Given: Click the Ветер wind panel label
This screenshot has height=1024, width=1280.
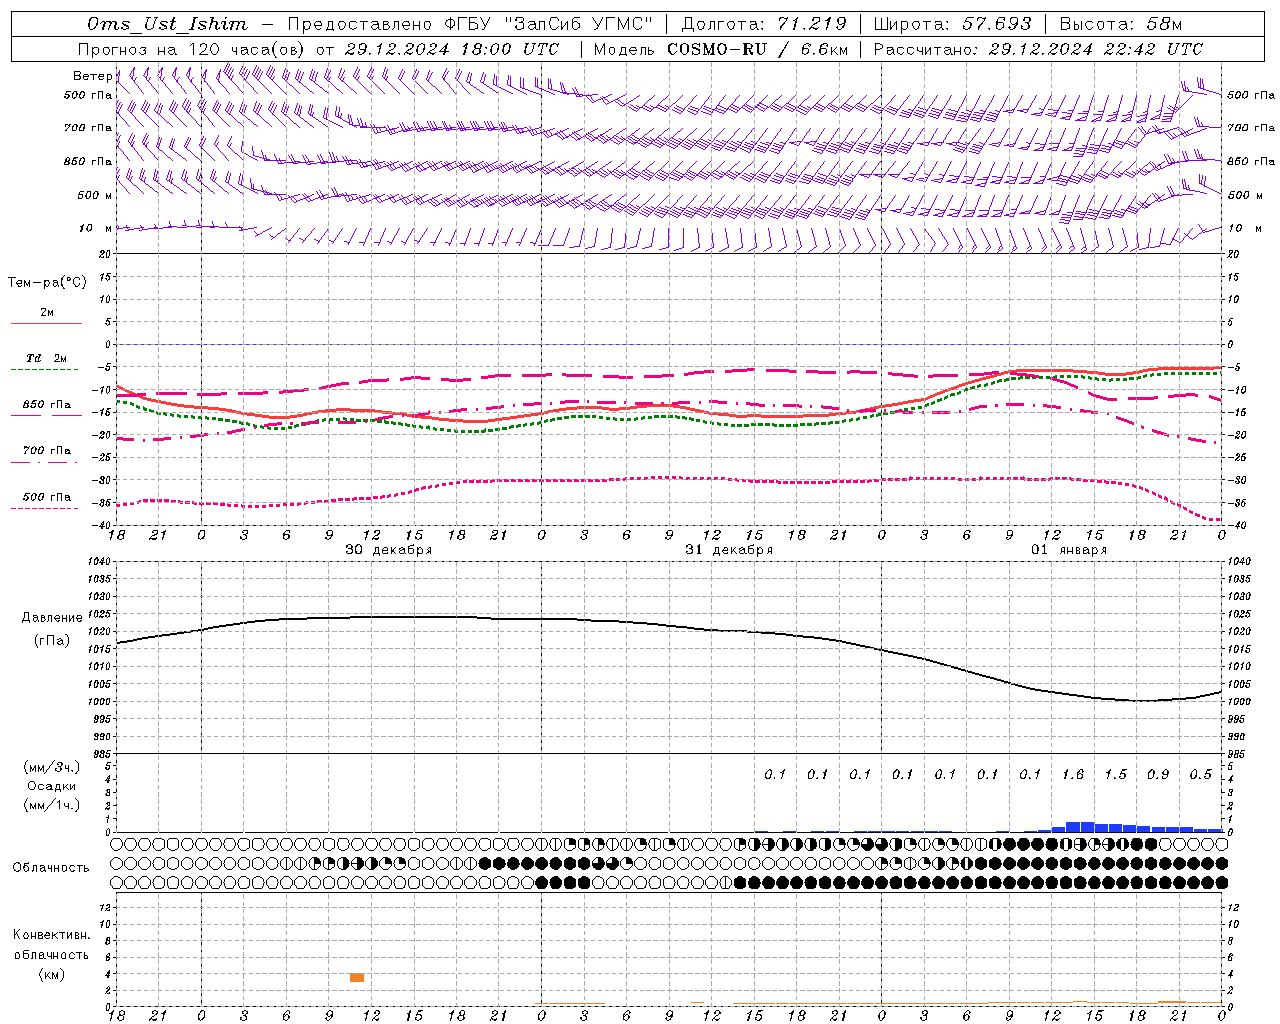Looking at the screenshot, I should 92,76.
